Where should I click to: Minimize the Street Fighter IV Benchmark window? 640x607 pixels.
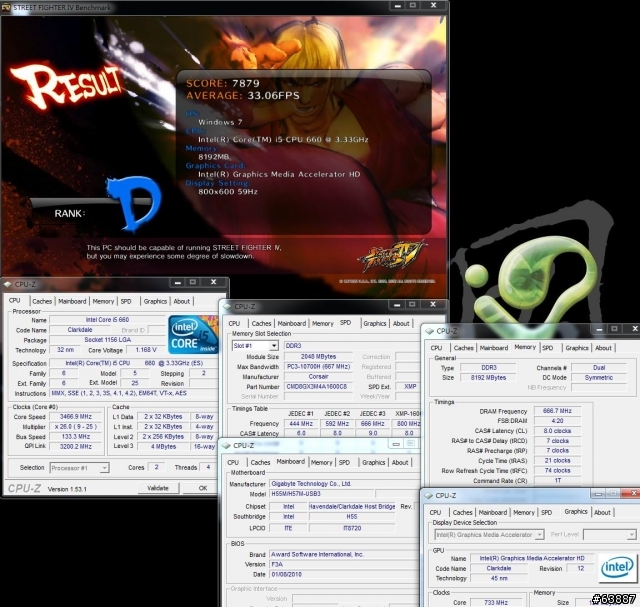point(398,5)
